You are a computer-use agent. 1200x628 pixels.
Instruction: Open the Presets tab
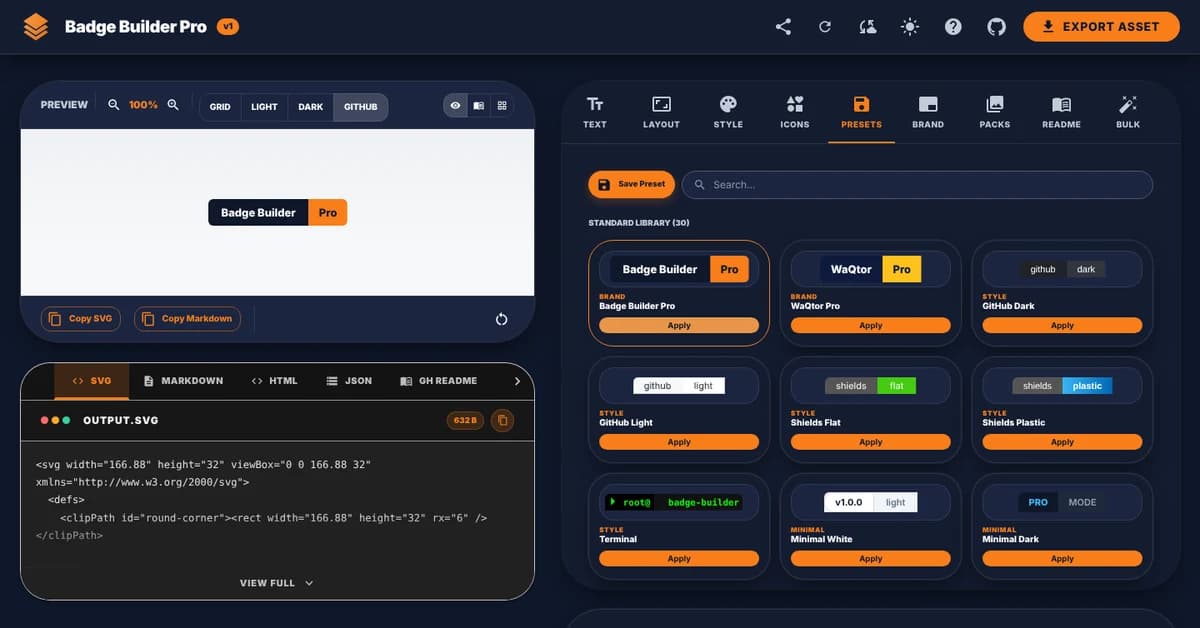tap(861, 112)
